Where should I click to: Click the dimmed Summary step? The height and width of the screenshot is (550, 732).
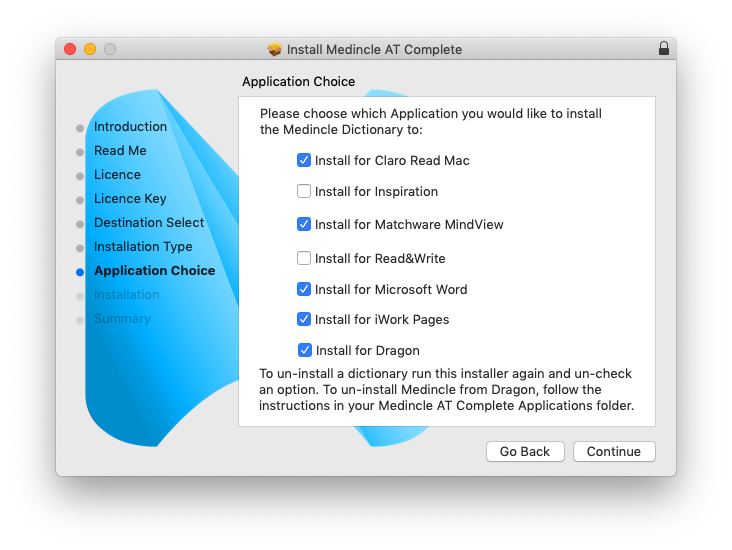click(122, 318)
